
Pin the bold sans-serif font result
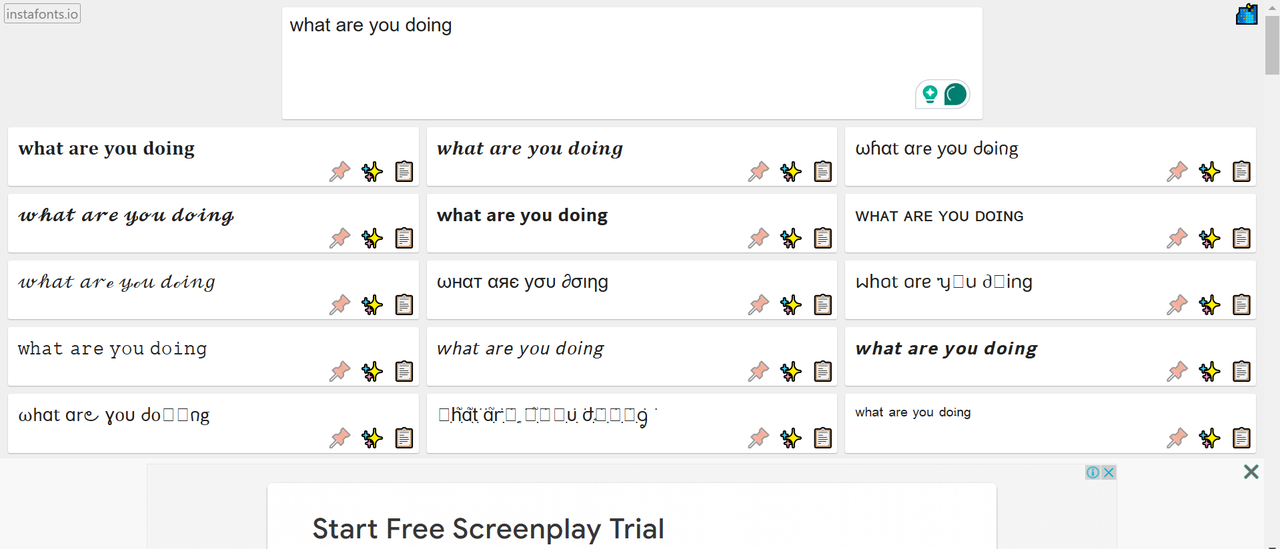759,238
